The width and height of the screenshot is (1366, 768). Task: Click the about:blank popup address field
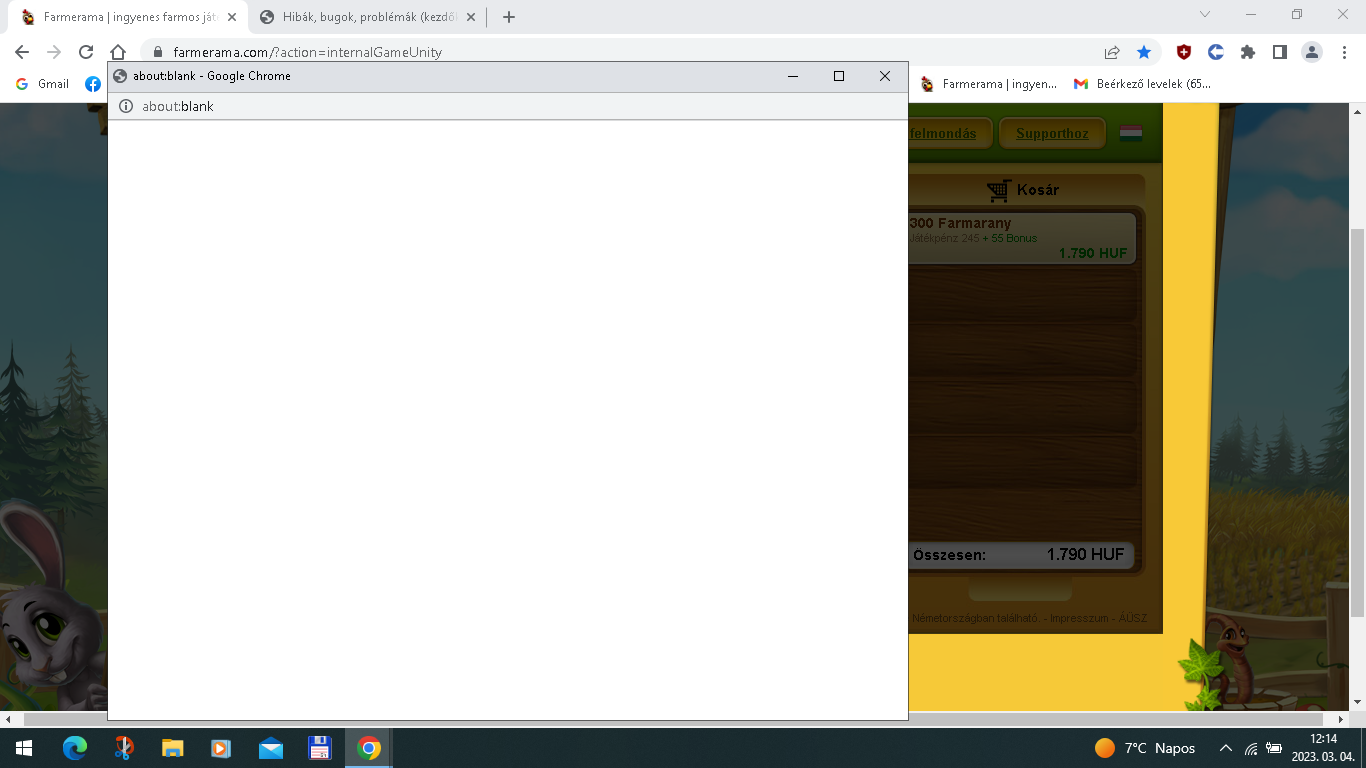coord(500,106)
